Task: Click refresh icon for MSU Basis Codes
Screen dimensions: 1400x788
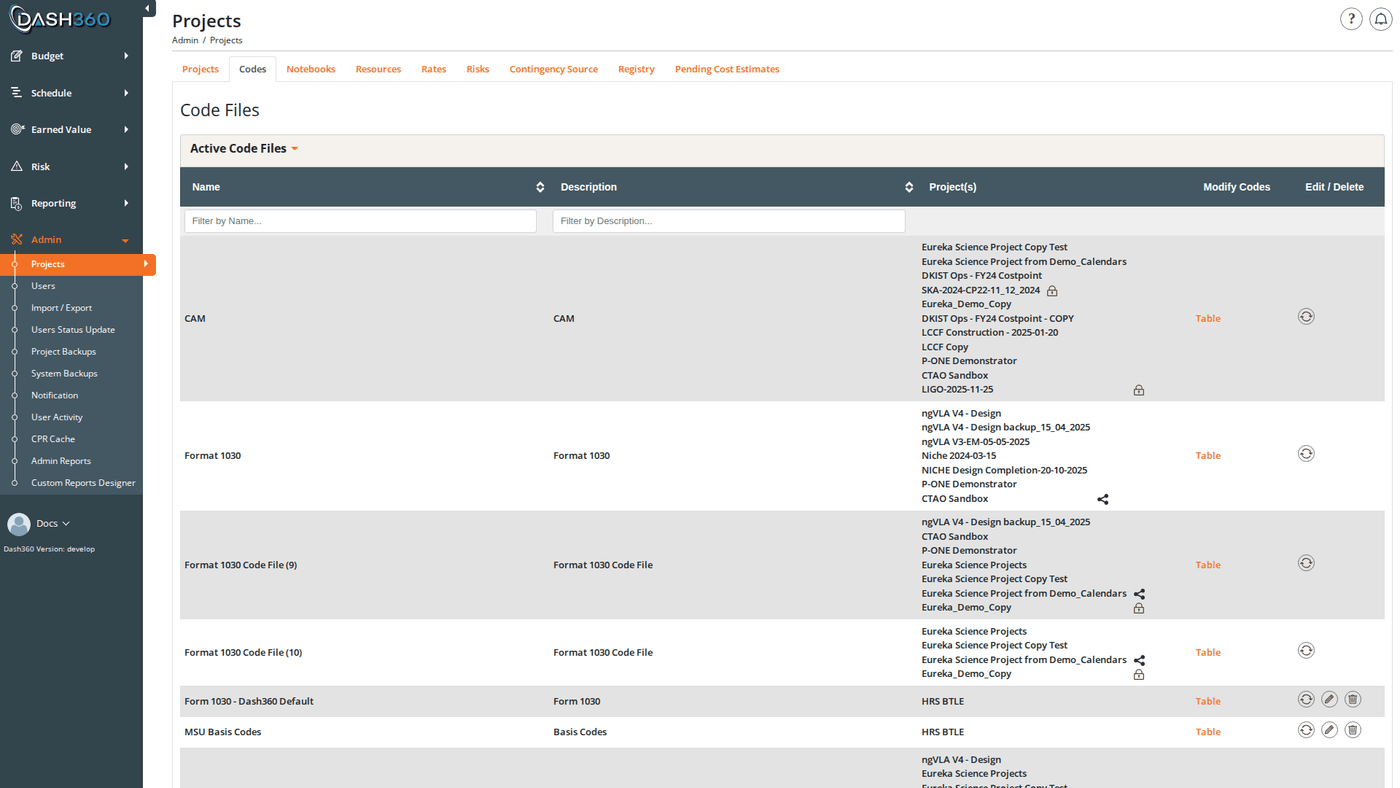Action: click(1306, 730)
